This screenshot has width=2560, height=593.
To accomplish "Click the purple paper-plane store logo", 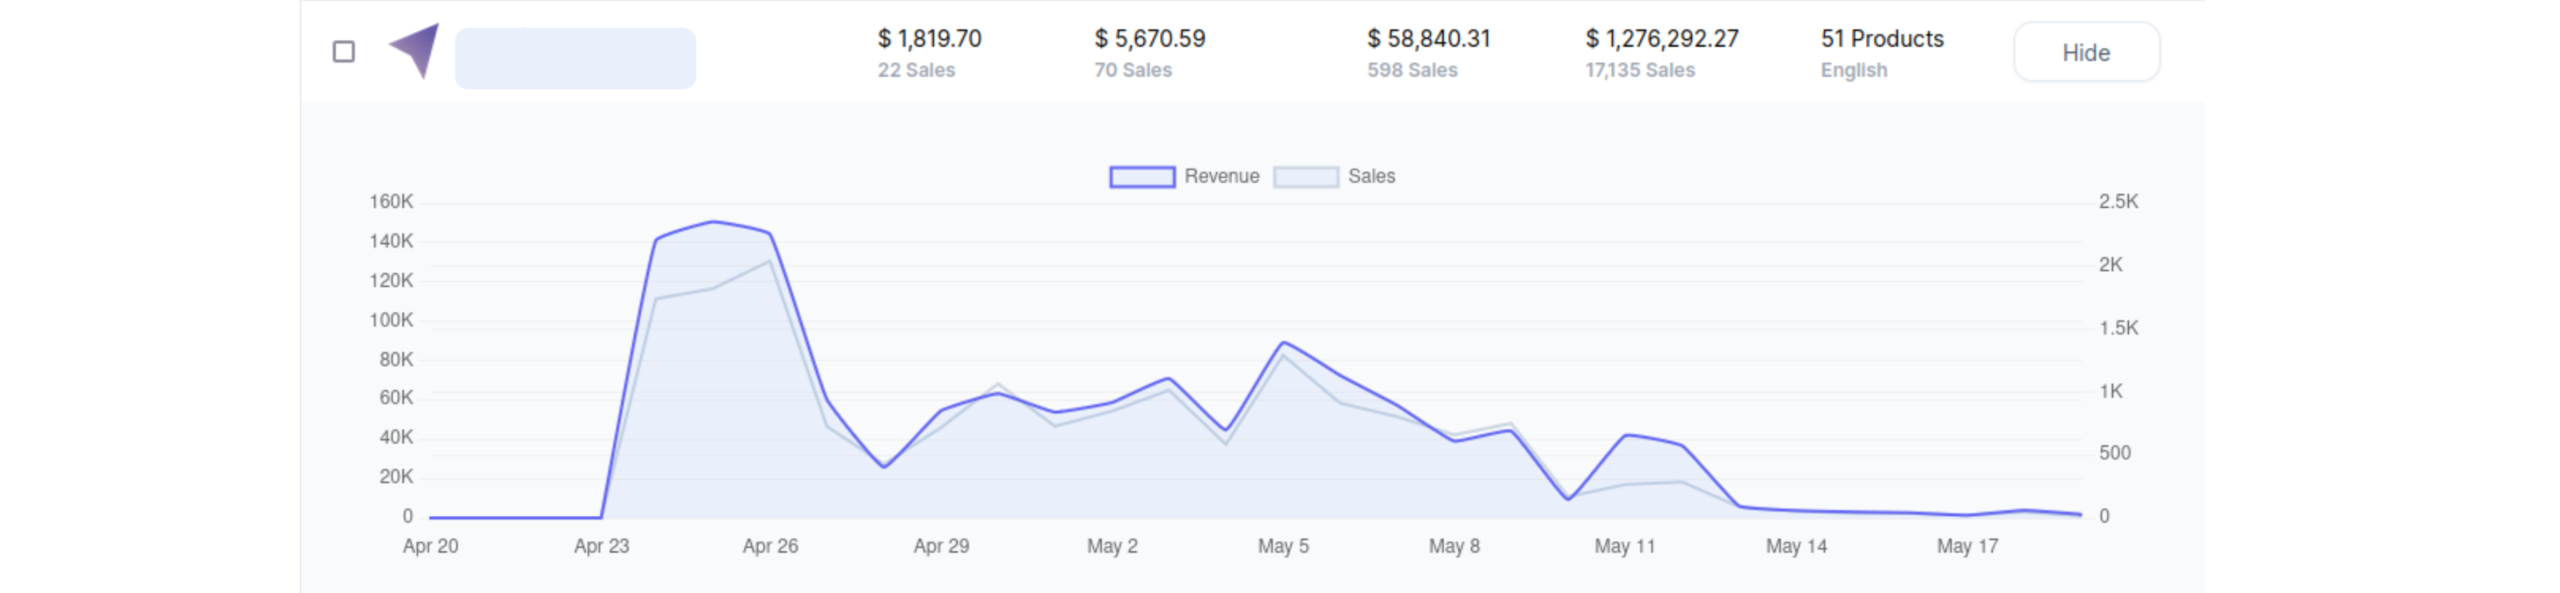I will pyautogui.click(x=416, y=50).
